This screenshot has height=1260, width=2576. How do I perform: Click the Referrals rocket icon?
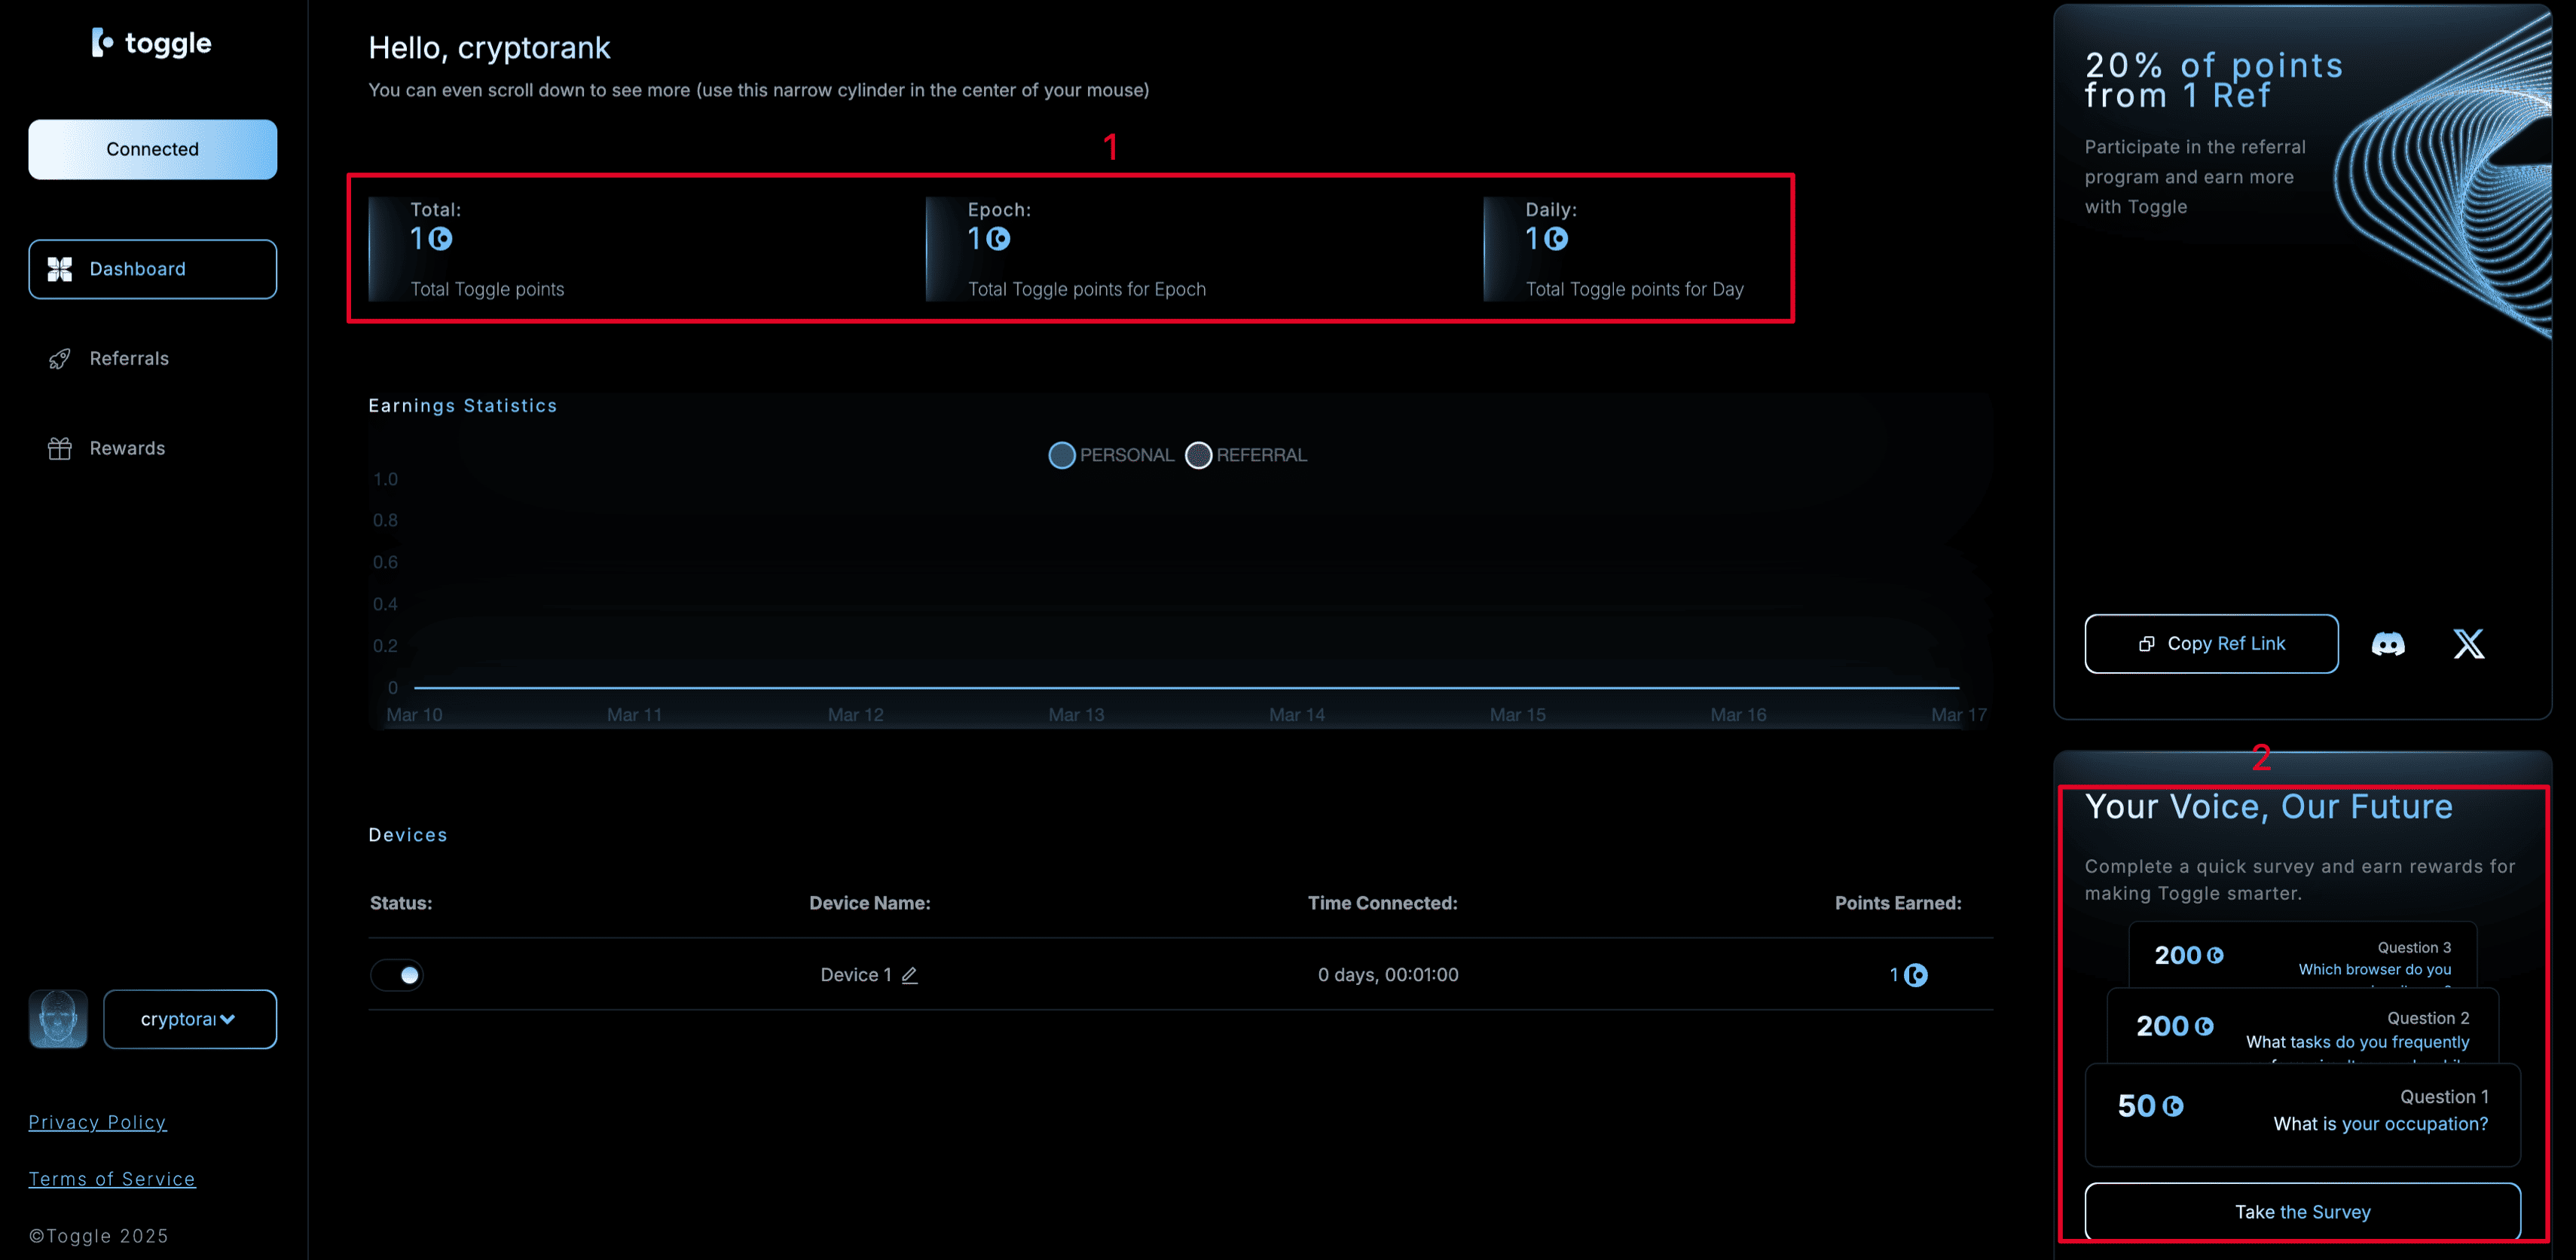[x=60, y=359]
